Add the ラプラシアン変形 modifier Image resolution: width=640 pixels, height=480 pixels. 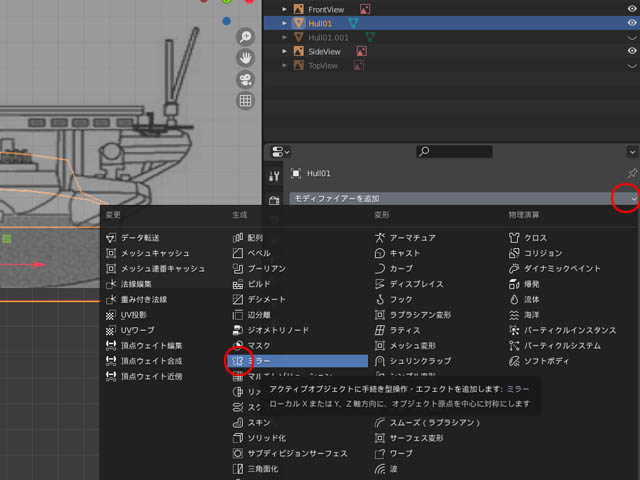click(x=413, y=315)
